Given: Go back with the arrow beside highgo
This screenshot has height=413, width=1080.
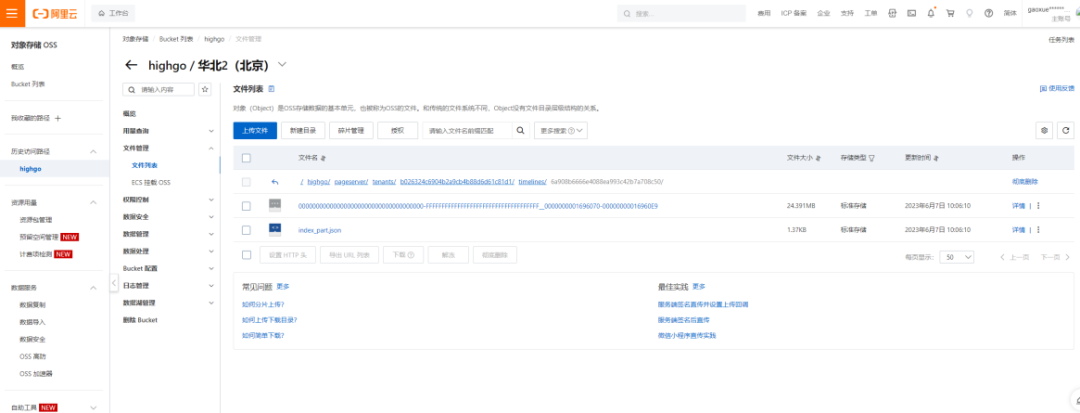Looking at the screenshot, I should [x=131, y=65].
